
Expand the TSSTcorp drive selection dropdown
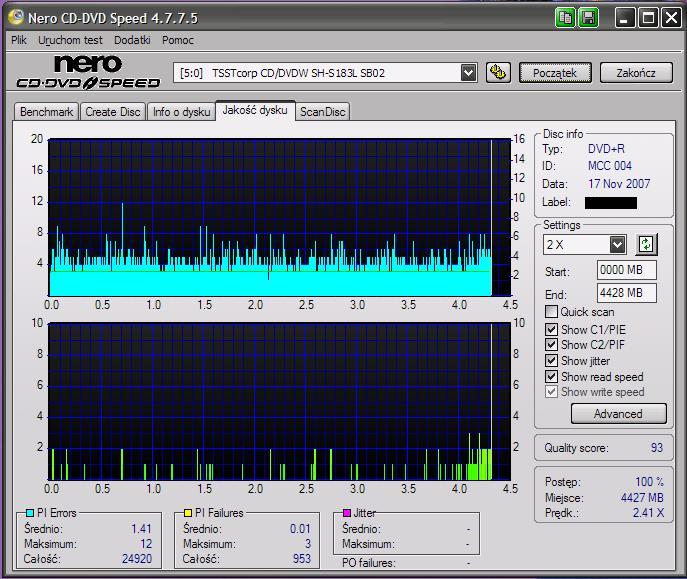click(x=468, y=73)
